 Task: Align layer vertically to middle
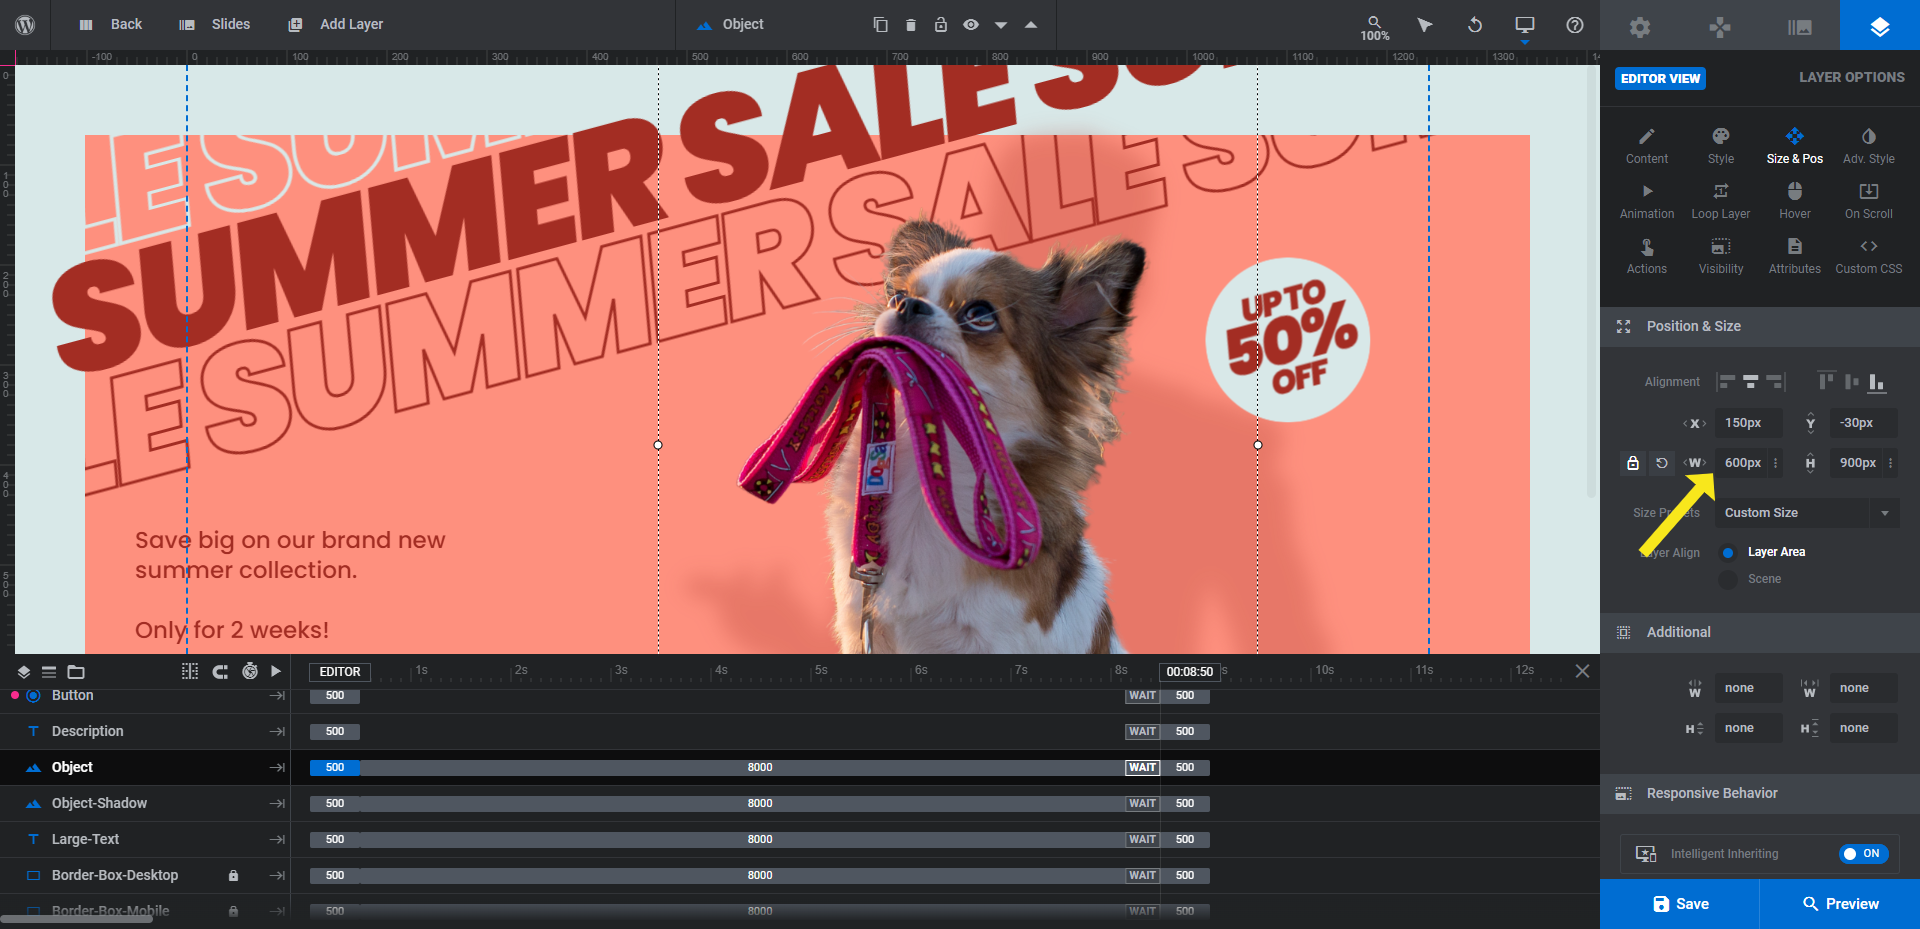pos(1852,382)
